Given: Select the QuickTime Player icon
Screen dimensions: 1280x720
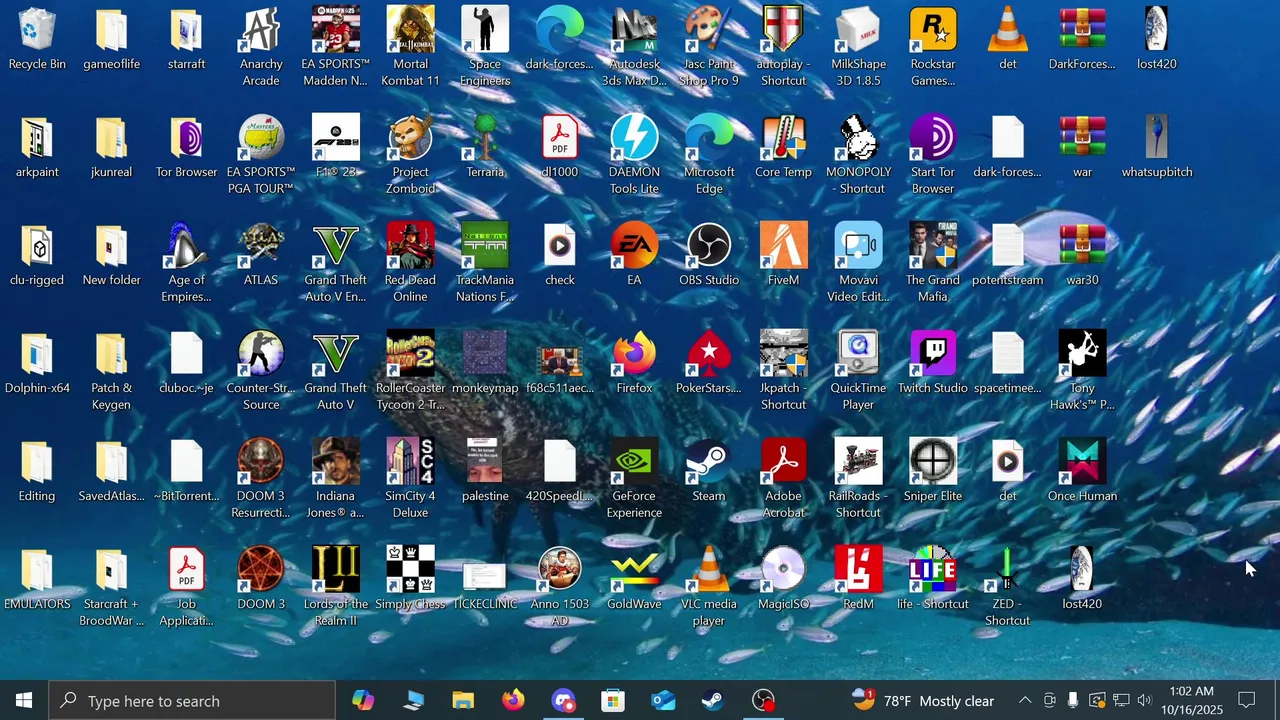Looking at the screenshot, I should coord(858,370).
